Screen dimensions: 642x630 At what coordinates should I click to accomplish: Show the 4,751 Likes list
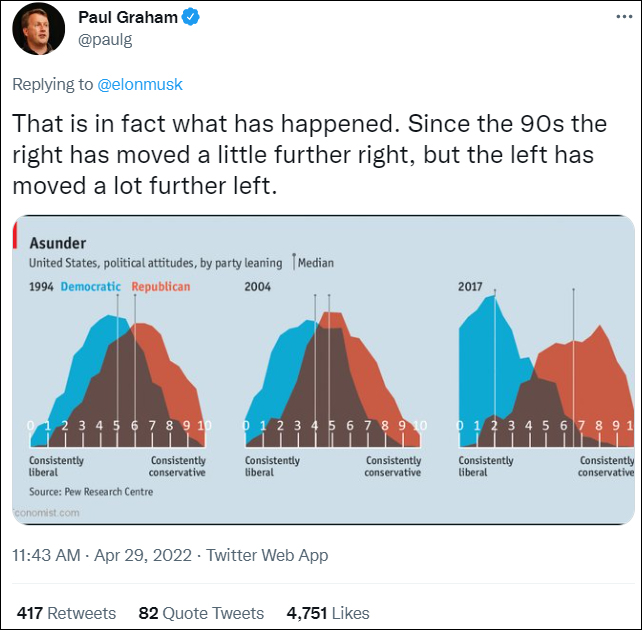pyautogui.click(x=328, y=613)
